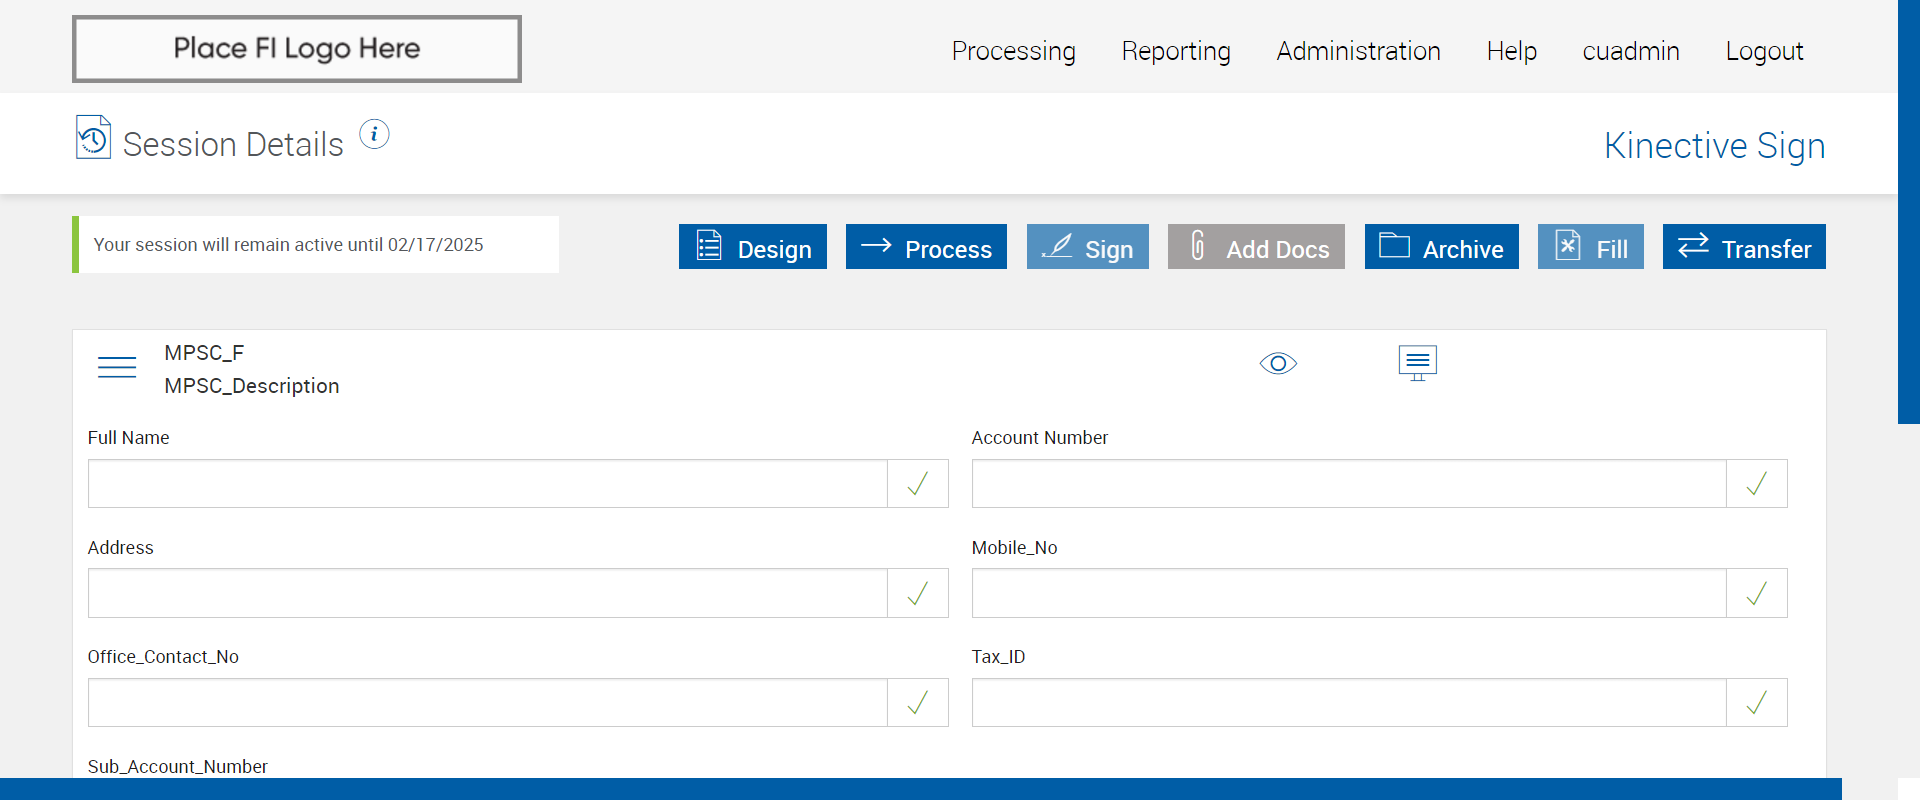1920x800 pixels.
Task: Open the Administration menu
Action: pos(1358,51)
